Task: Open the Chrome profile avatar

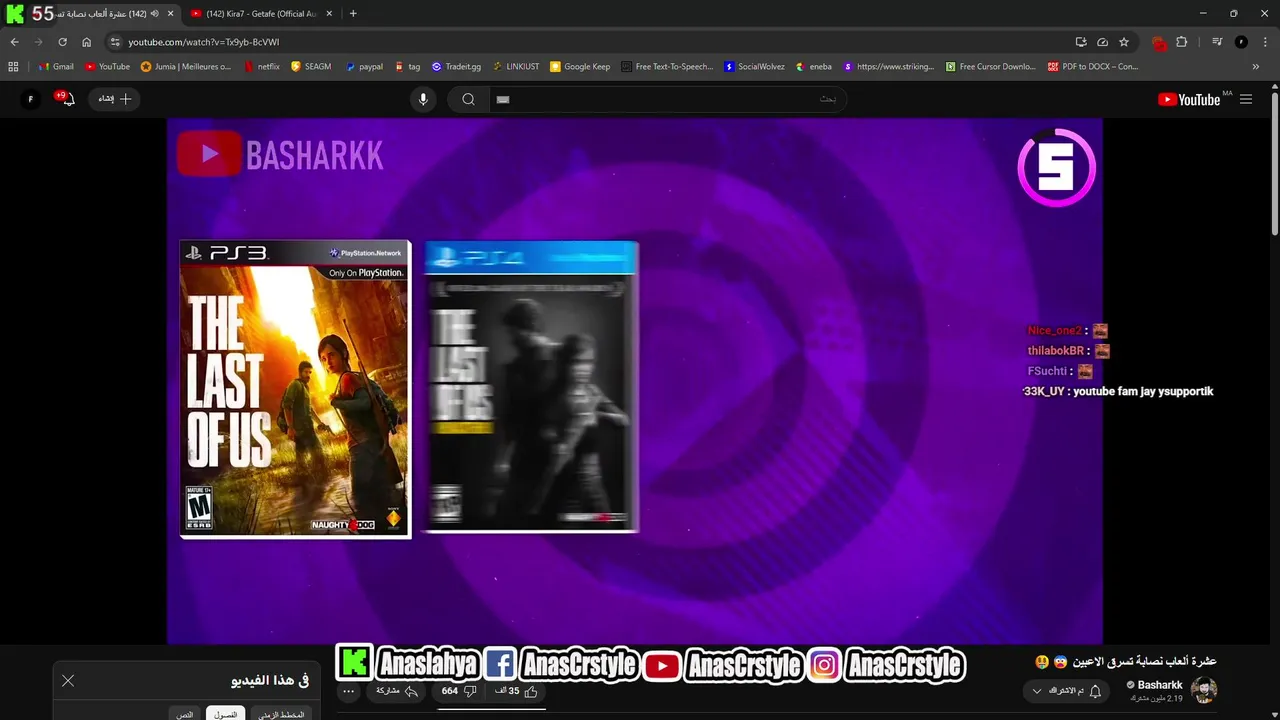Action: (1241, 42)
